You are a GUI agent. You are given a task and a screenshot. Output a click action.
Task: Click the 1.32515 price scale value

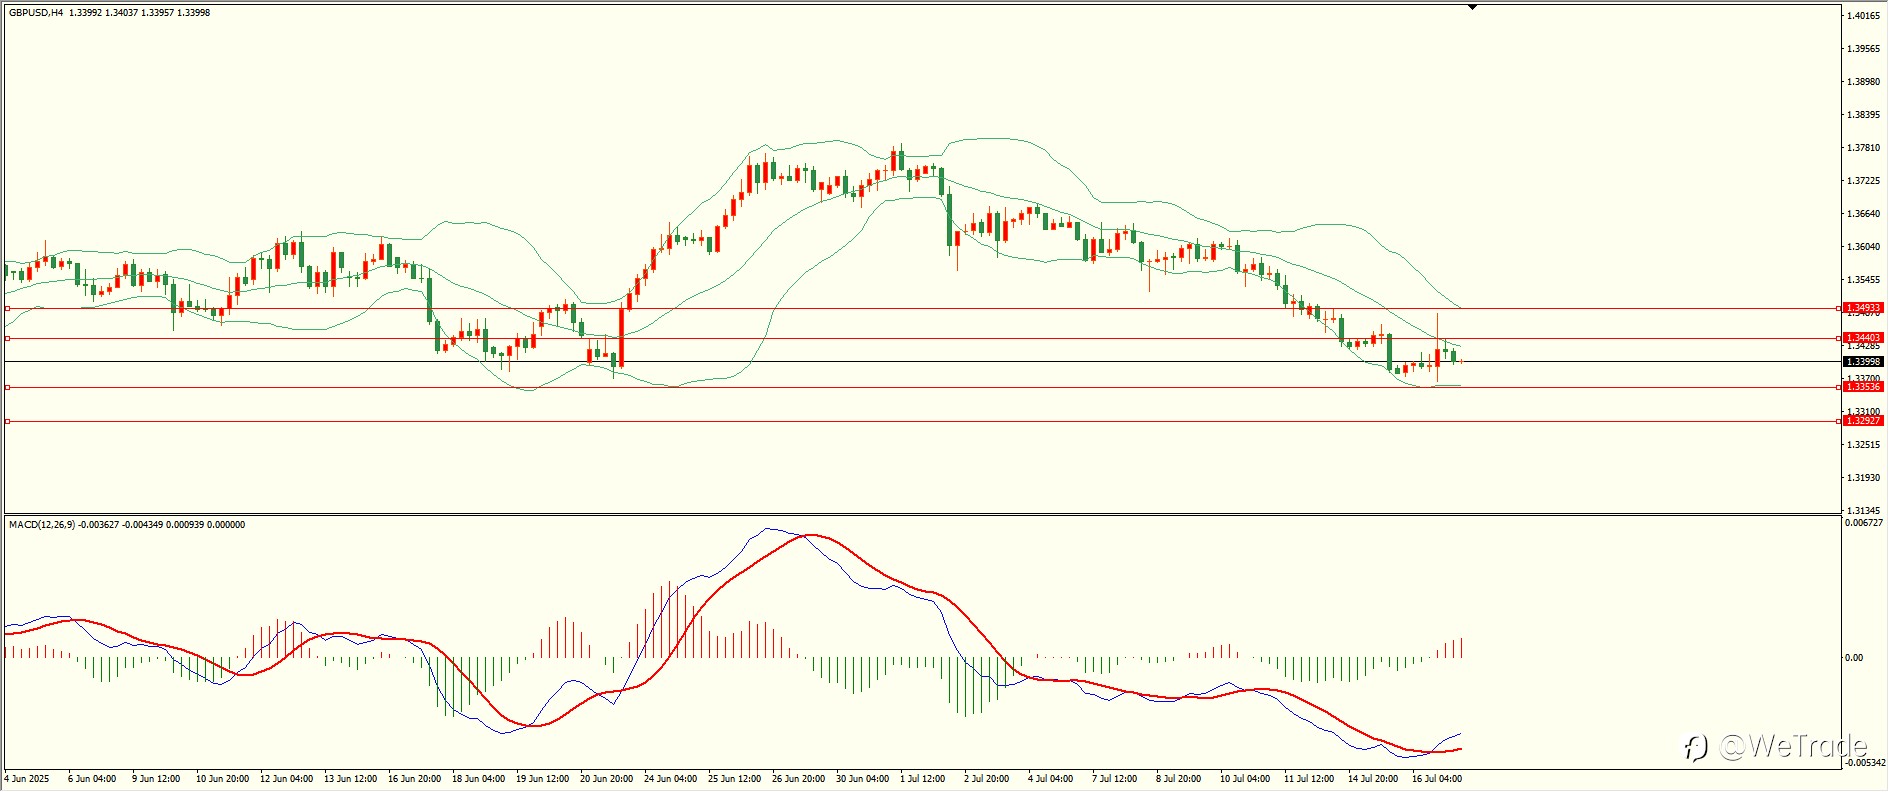coord(1865,445)
